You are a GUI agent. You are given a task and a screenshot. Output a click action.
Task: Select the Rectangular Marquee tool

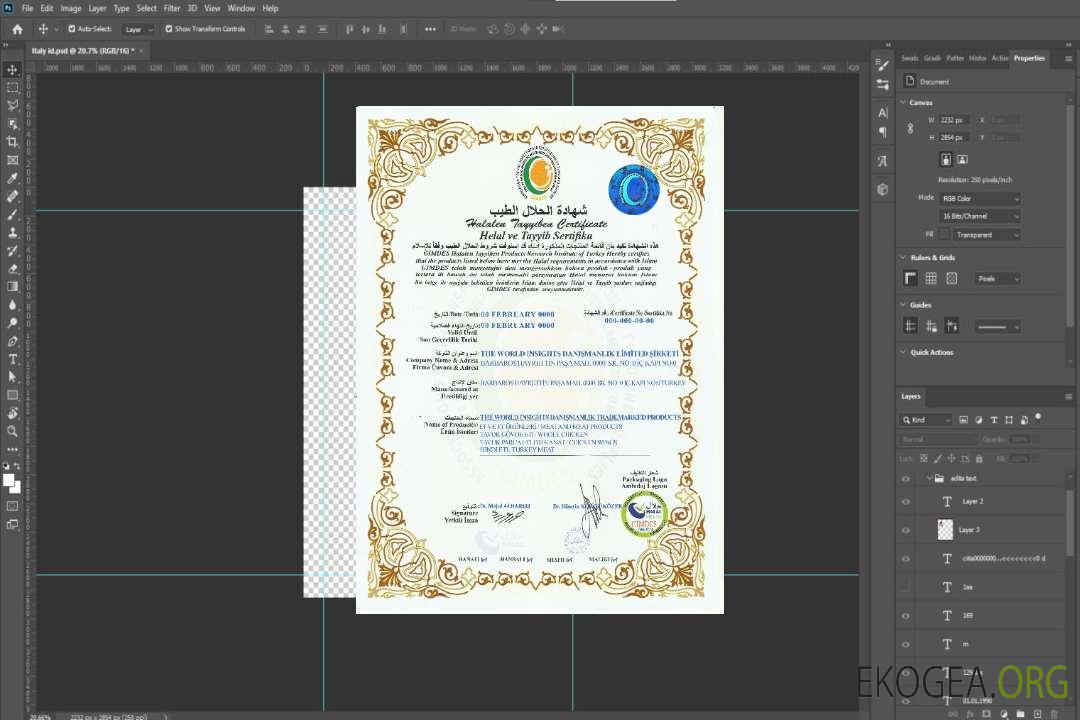12,88
